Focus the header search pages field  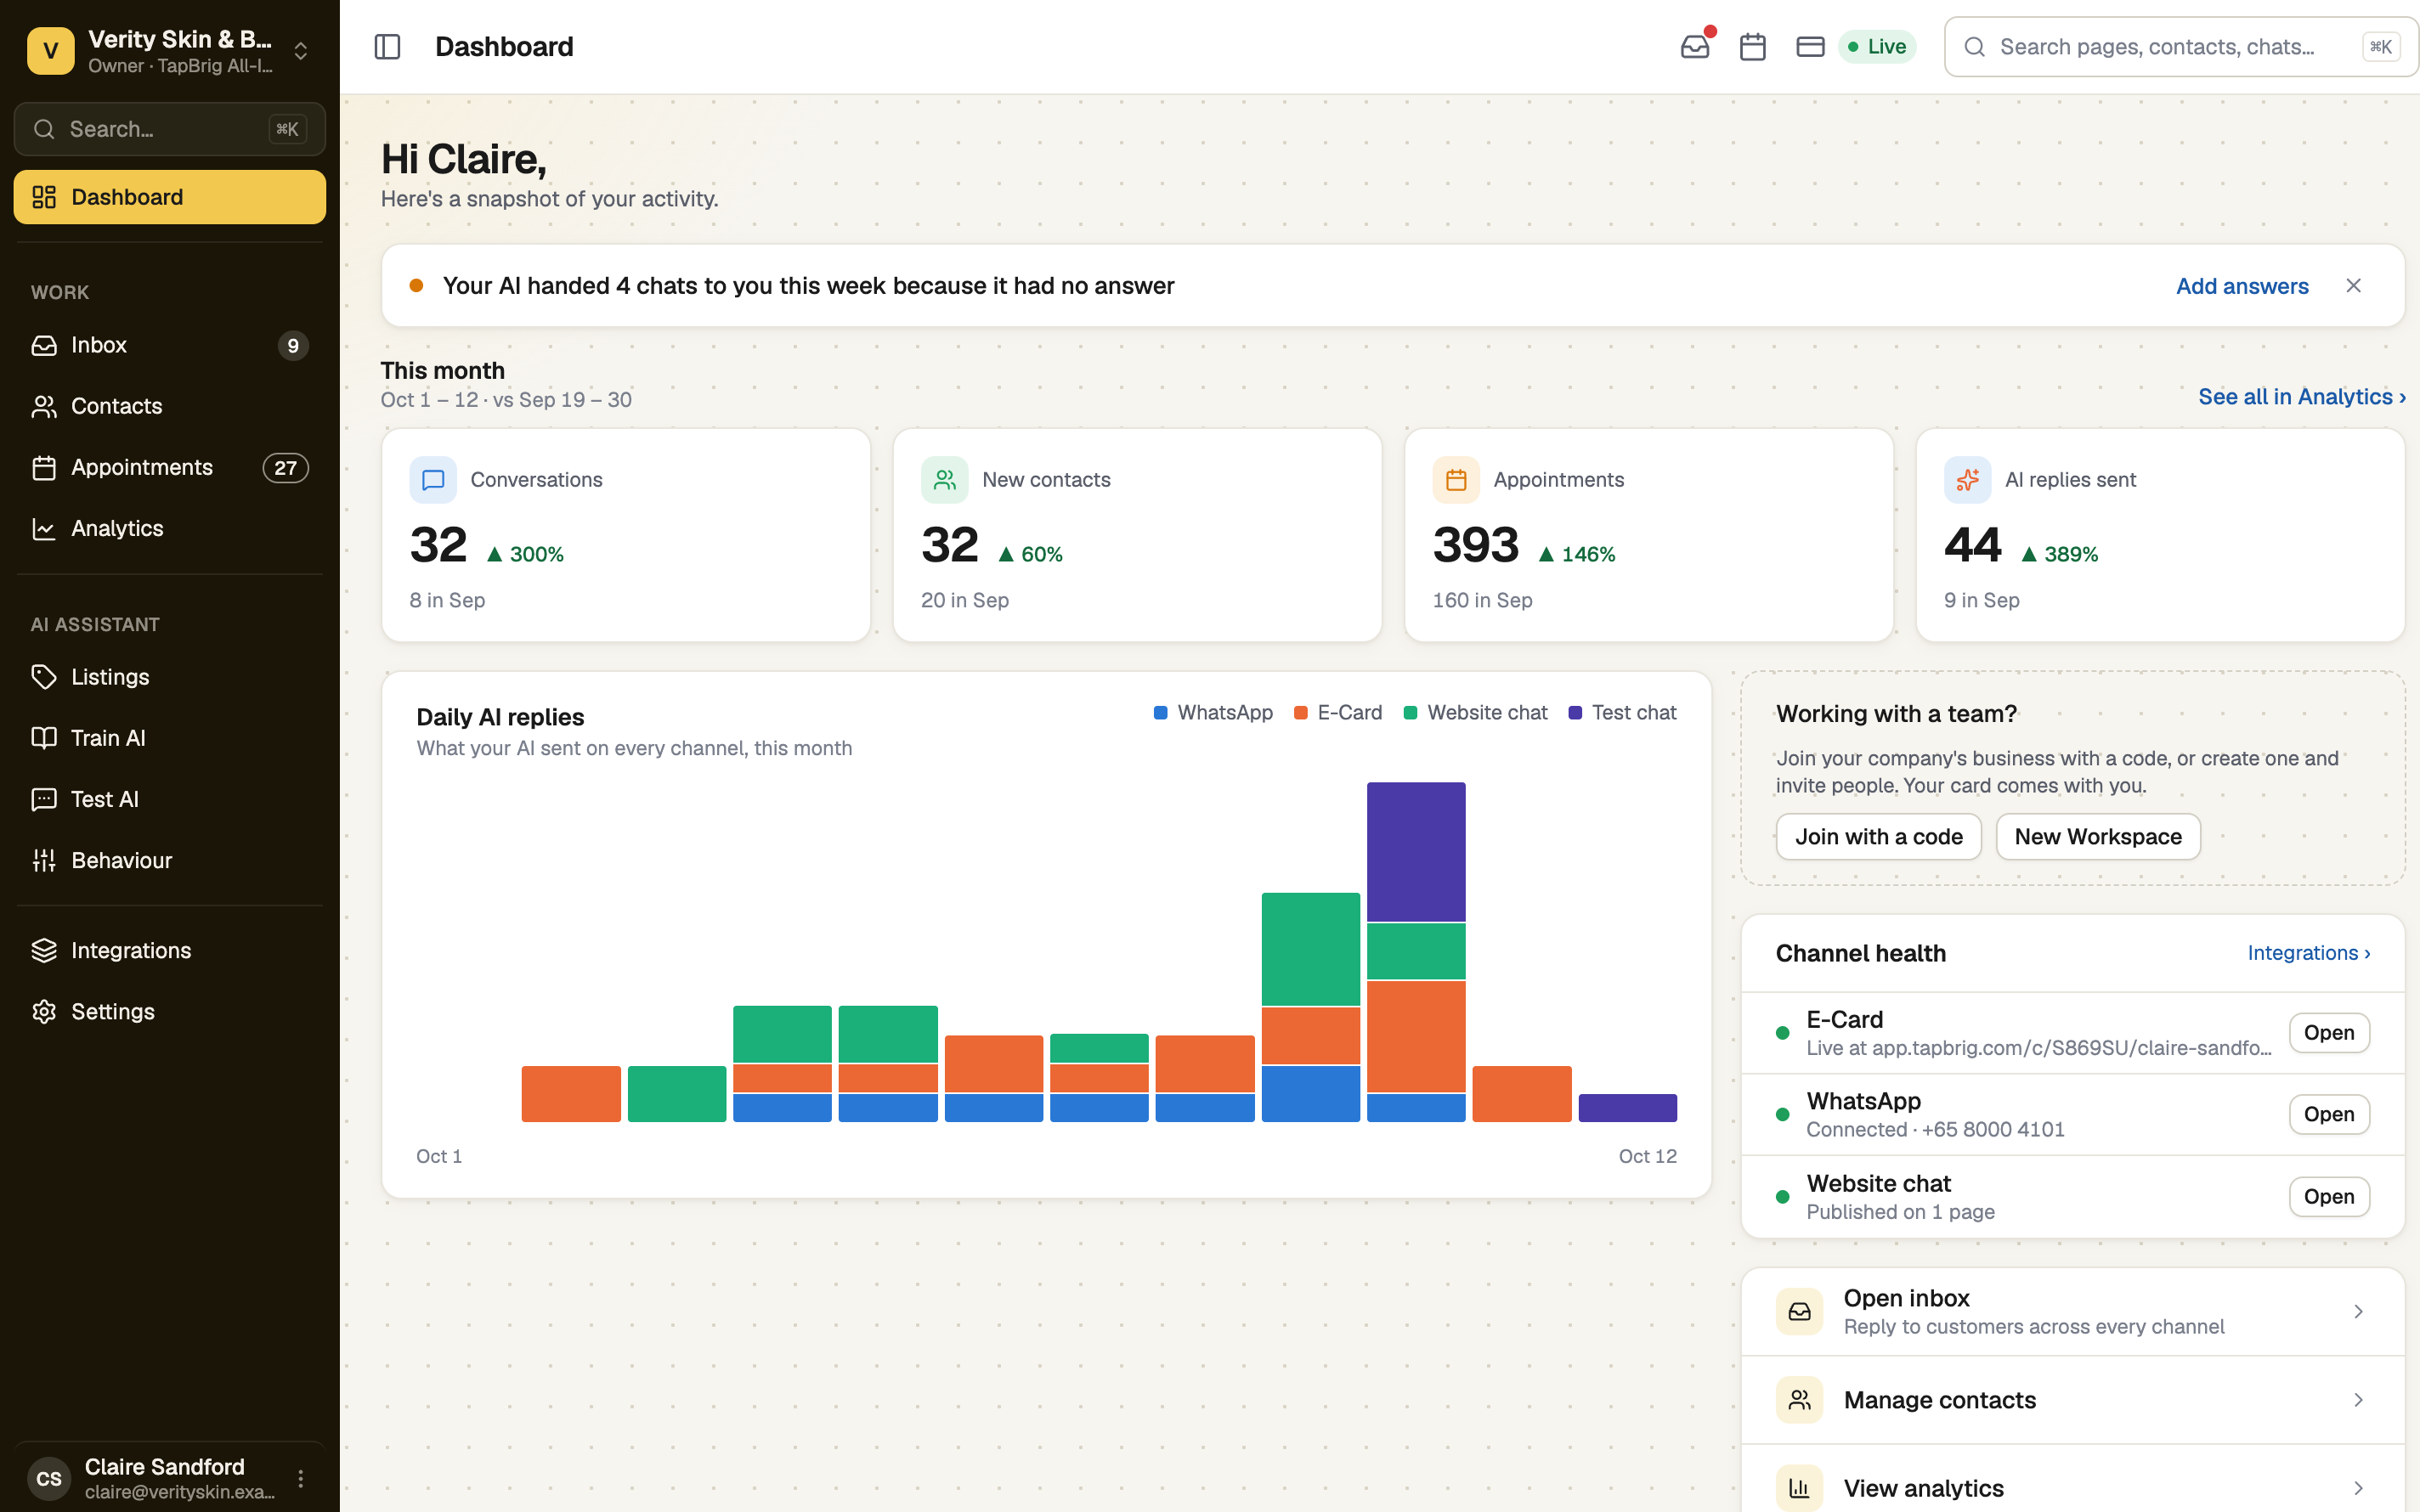point(2180,47)
